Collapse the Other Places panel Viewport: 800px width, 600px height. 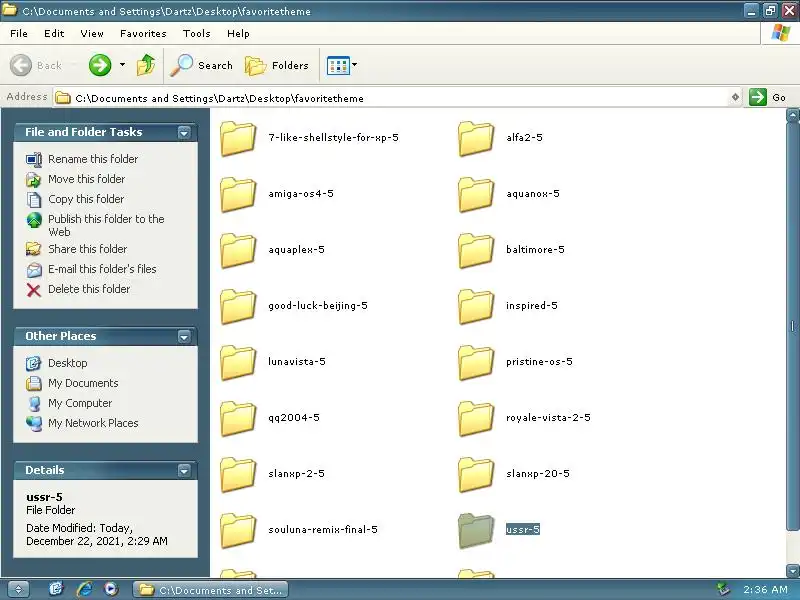(184, 337)
